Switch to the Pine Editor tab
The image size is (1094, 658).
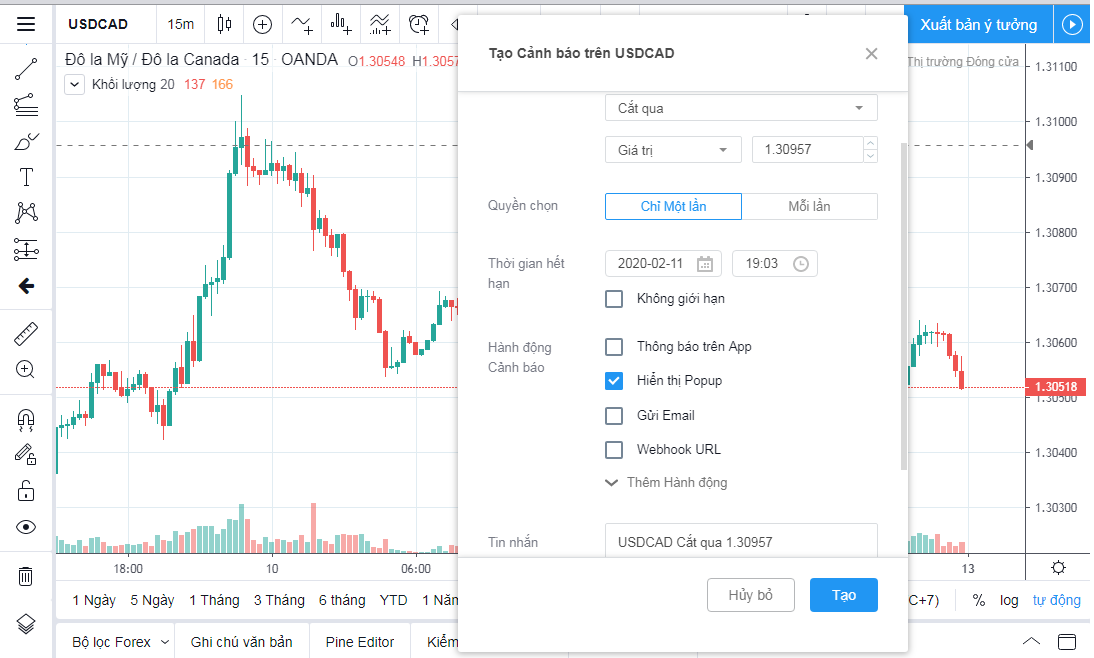click(359, 642)
